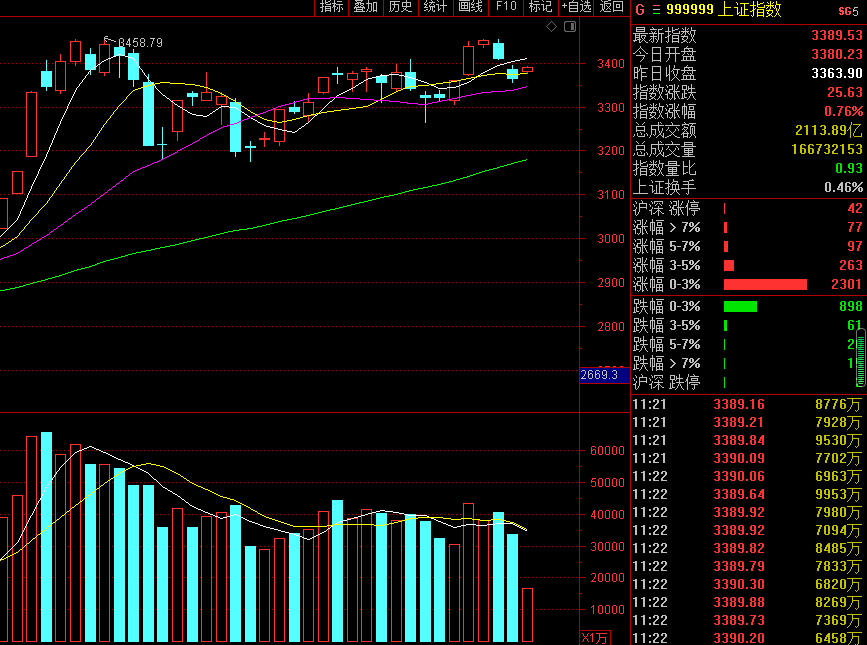Click the green scroll handle beside 跌幅 rows
This screenshot has height=645, width=867.
click(x=861, y=358)
